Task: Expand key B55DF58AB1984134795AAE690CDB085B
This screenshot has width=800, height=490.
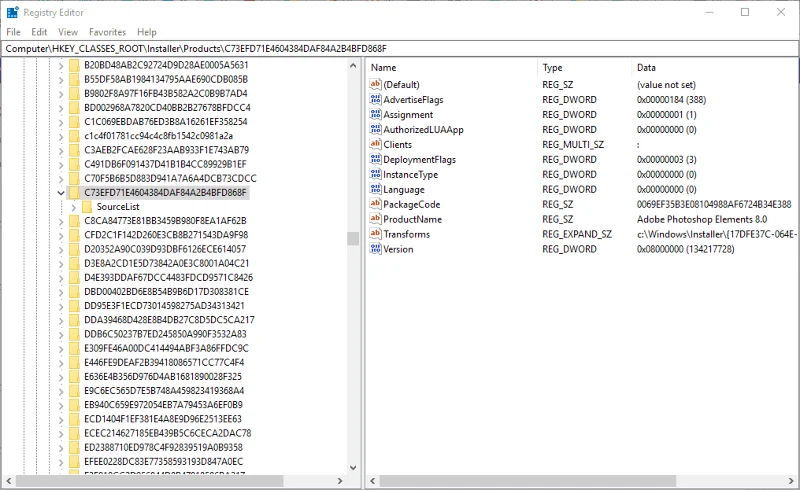Action: pos(61,79)
